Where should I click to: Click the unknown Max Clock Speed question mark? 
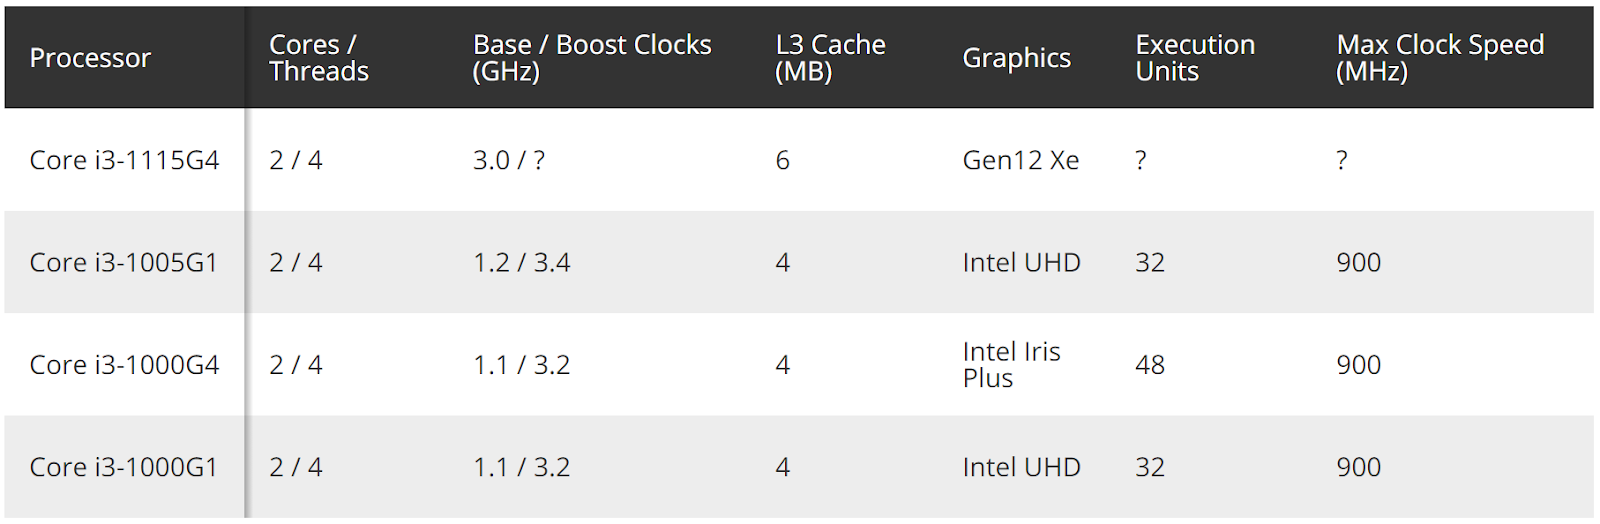click(1341, 160)
